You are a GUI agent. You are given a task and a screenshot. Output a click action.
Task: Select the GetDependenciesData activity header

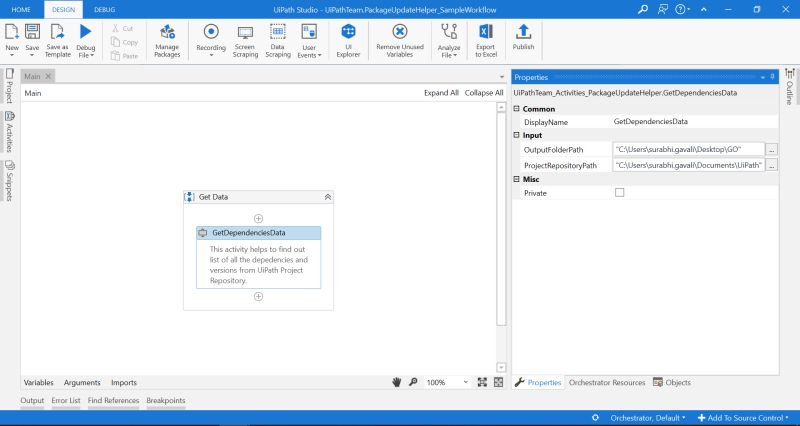[x=259, y=233]
